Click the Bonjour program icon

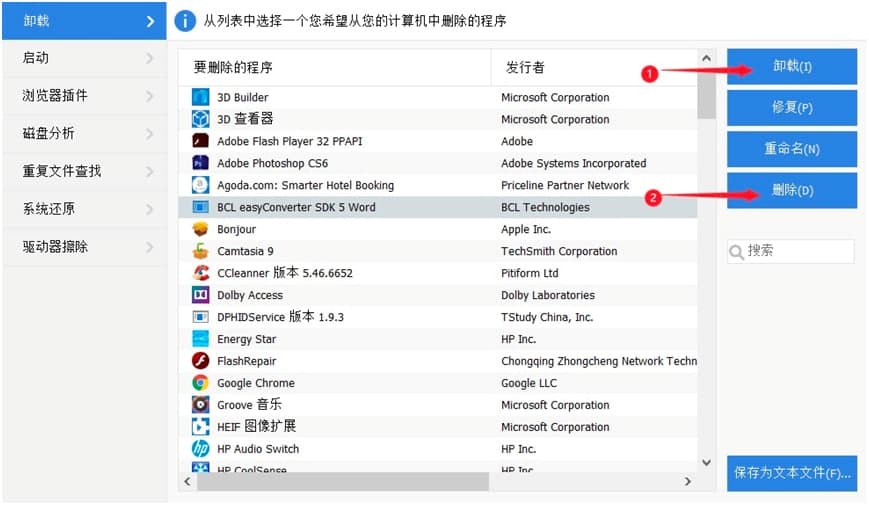pyautogui.click(x=200, y=229)
